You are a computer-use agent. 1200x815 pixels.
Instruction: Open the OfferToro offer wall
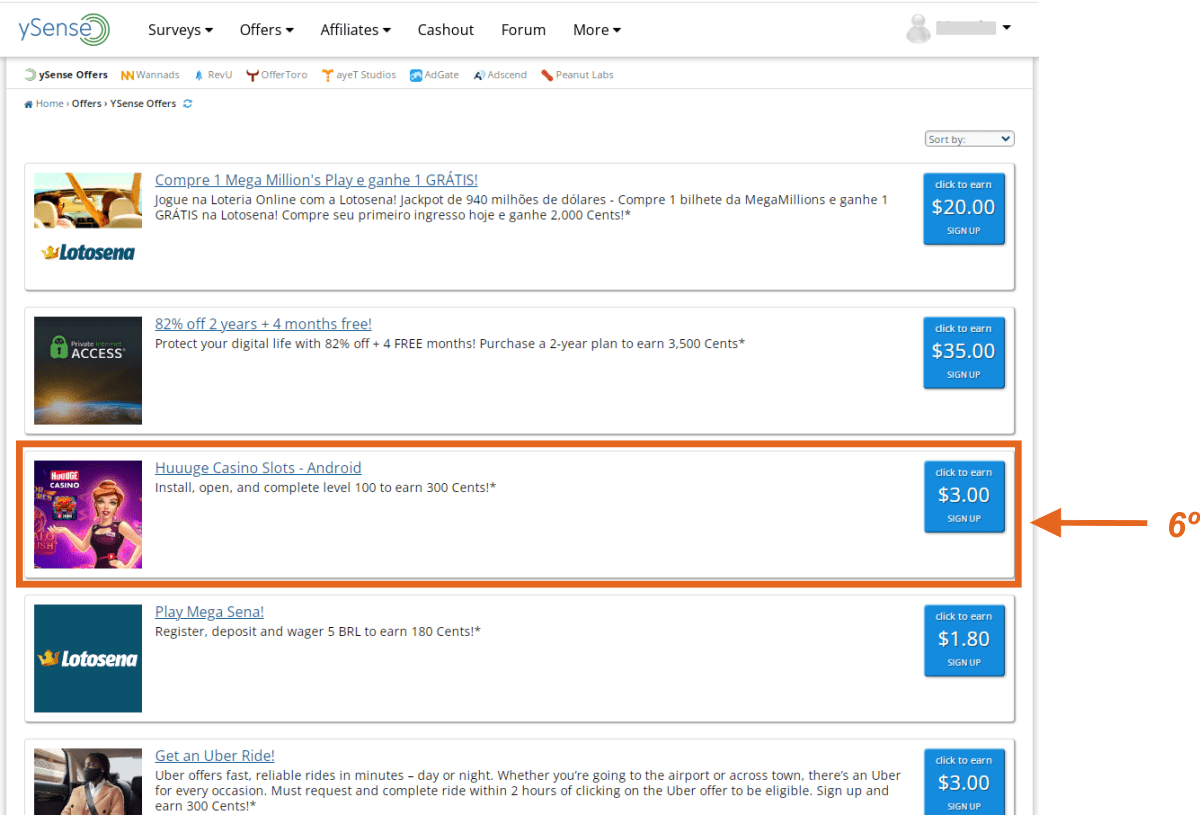tap(277, 75)
